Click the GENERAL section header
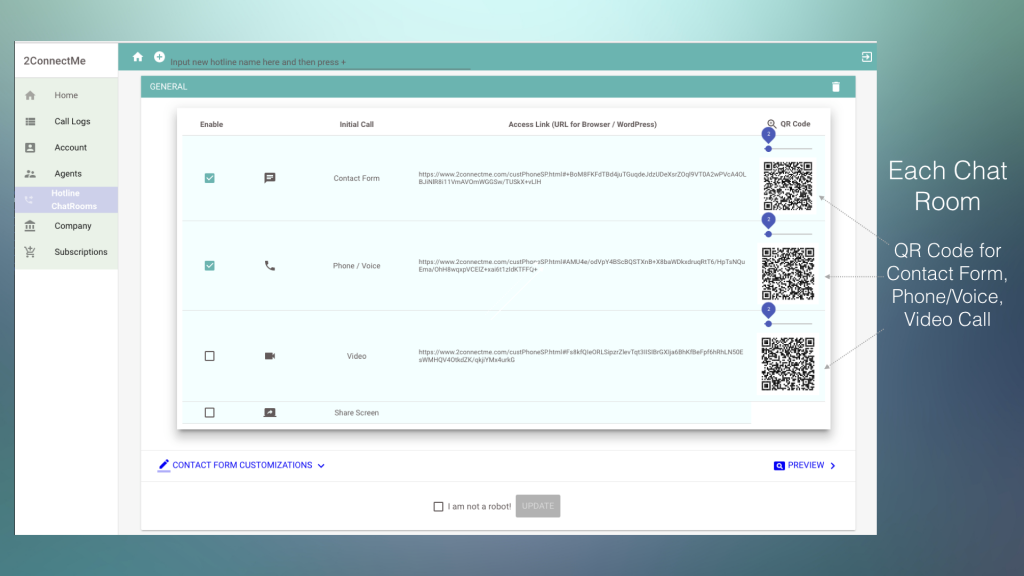1024x576 pixels. [498, 87]
